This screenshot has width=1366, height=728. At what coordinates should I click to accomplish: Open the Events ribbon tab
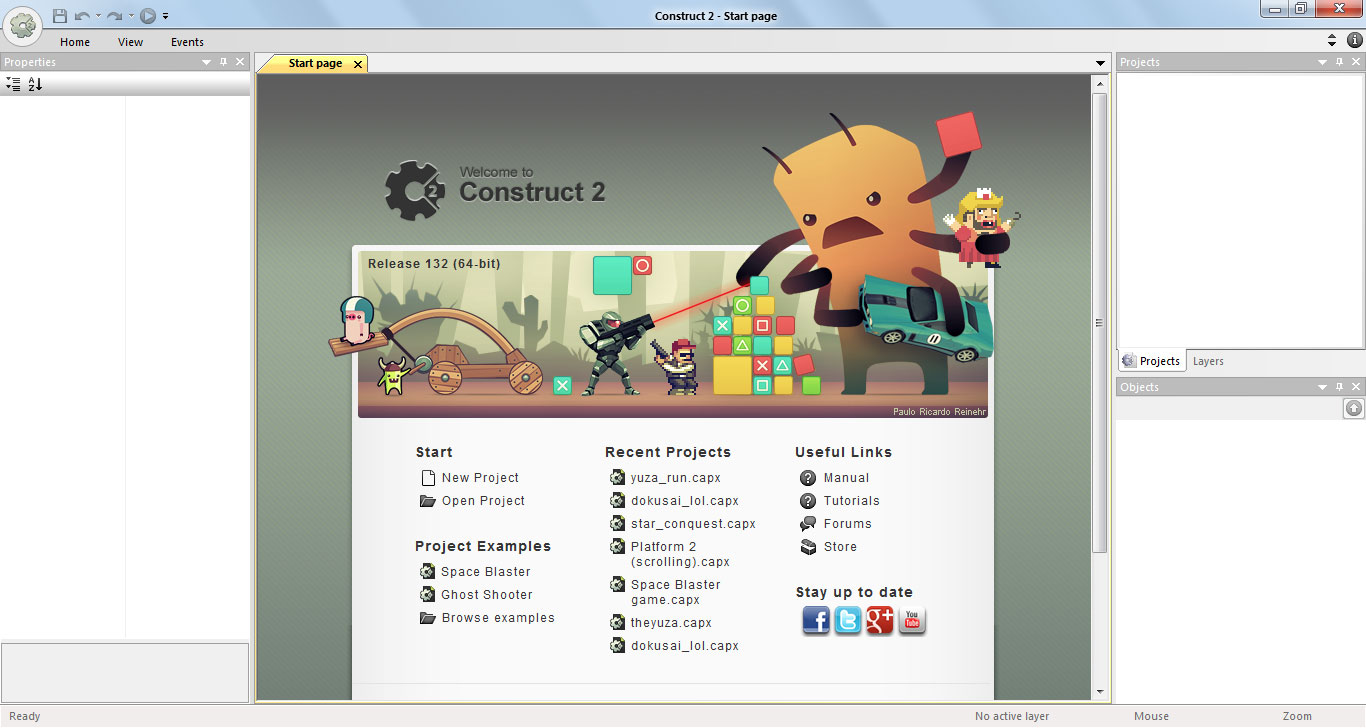pos(187,42)
